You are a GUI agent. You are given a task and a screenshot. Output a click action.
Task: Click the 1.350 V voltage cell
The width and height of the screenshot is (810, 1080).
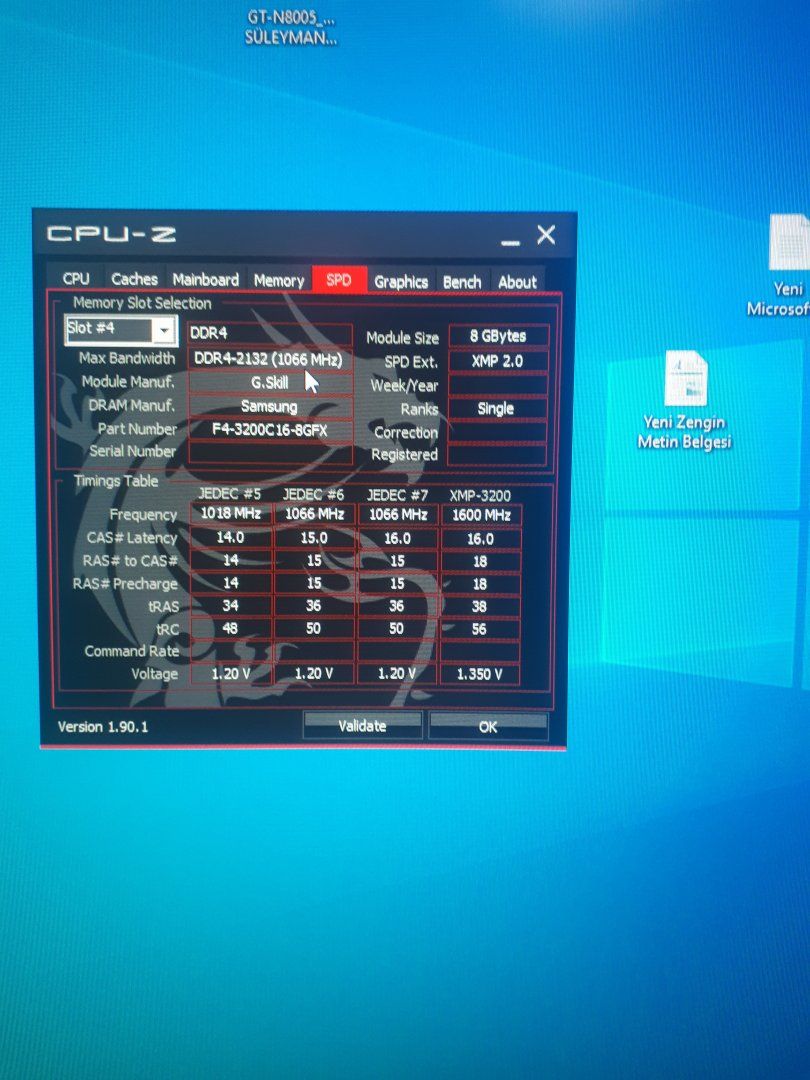coord(479,674)
